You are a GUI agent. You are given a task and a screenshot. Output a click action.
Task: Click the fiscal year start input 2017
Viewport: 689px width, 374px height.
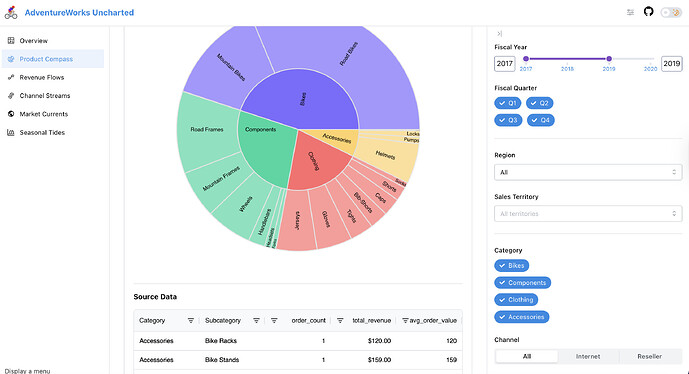coord(504,64)
